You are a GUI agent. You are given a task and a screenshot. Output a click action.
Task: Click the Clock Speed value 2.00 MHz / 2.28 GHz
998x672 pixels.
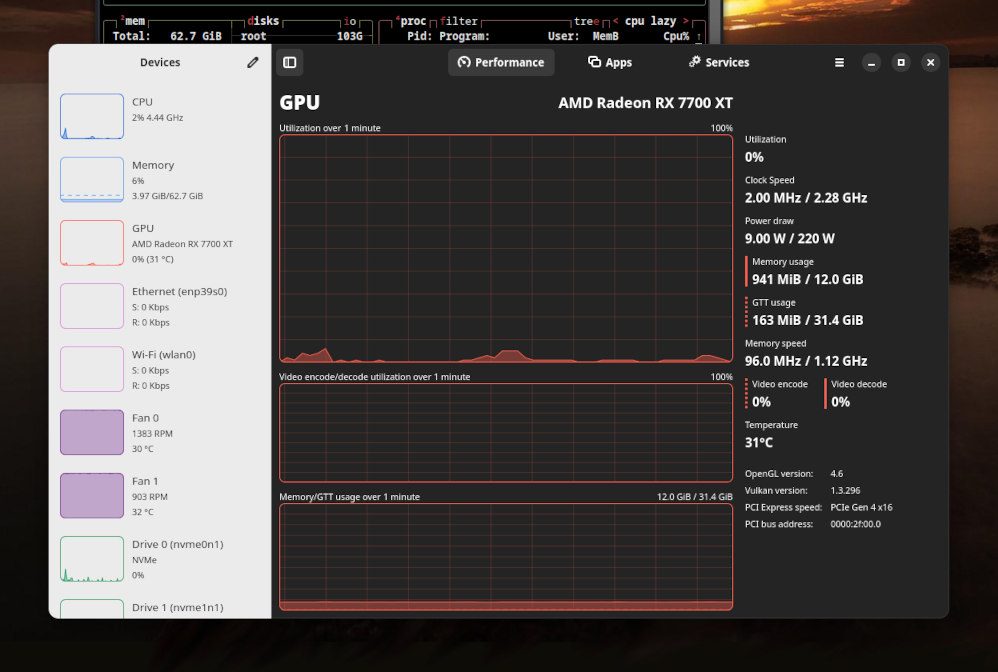806,198
